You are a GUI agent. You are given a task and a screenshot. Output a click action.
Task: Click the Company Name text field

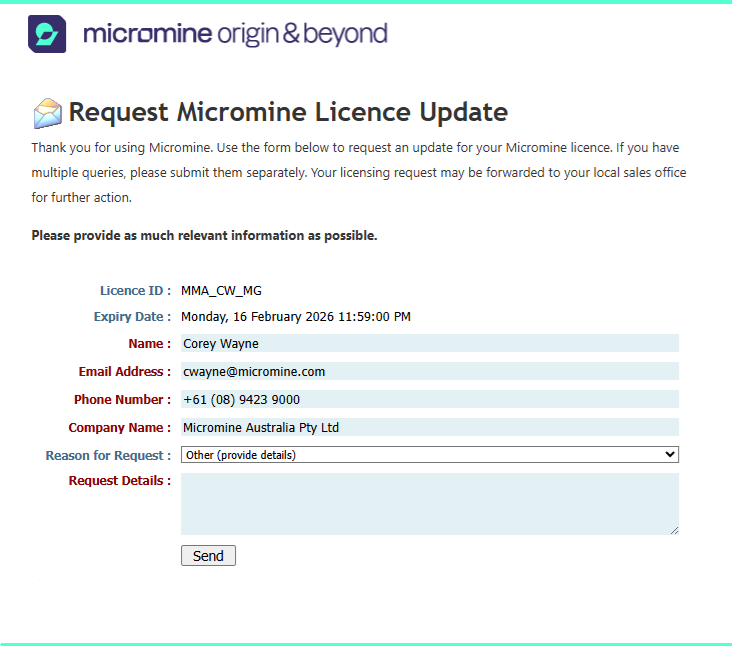coord(429,427)
